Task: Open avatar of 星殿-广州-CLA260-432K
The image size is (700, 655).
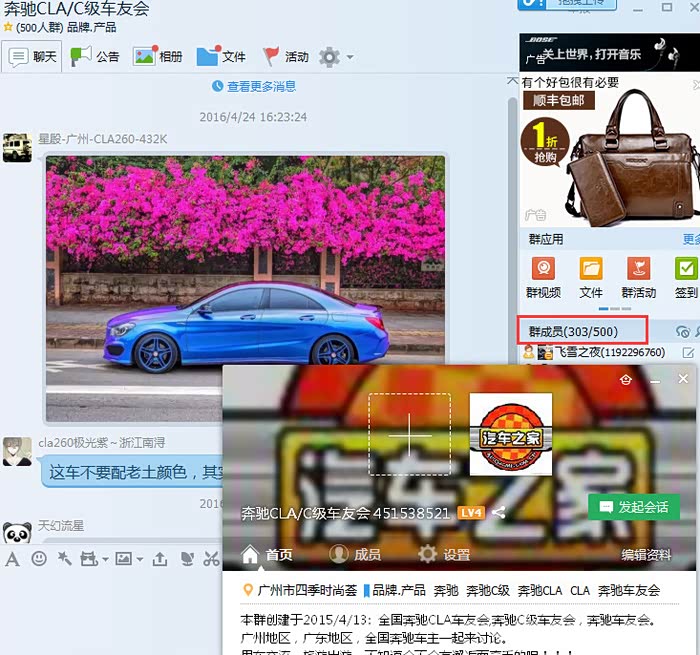Action: pyautogui.click(x=17, y=147)
